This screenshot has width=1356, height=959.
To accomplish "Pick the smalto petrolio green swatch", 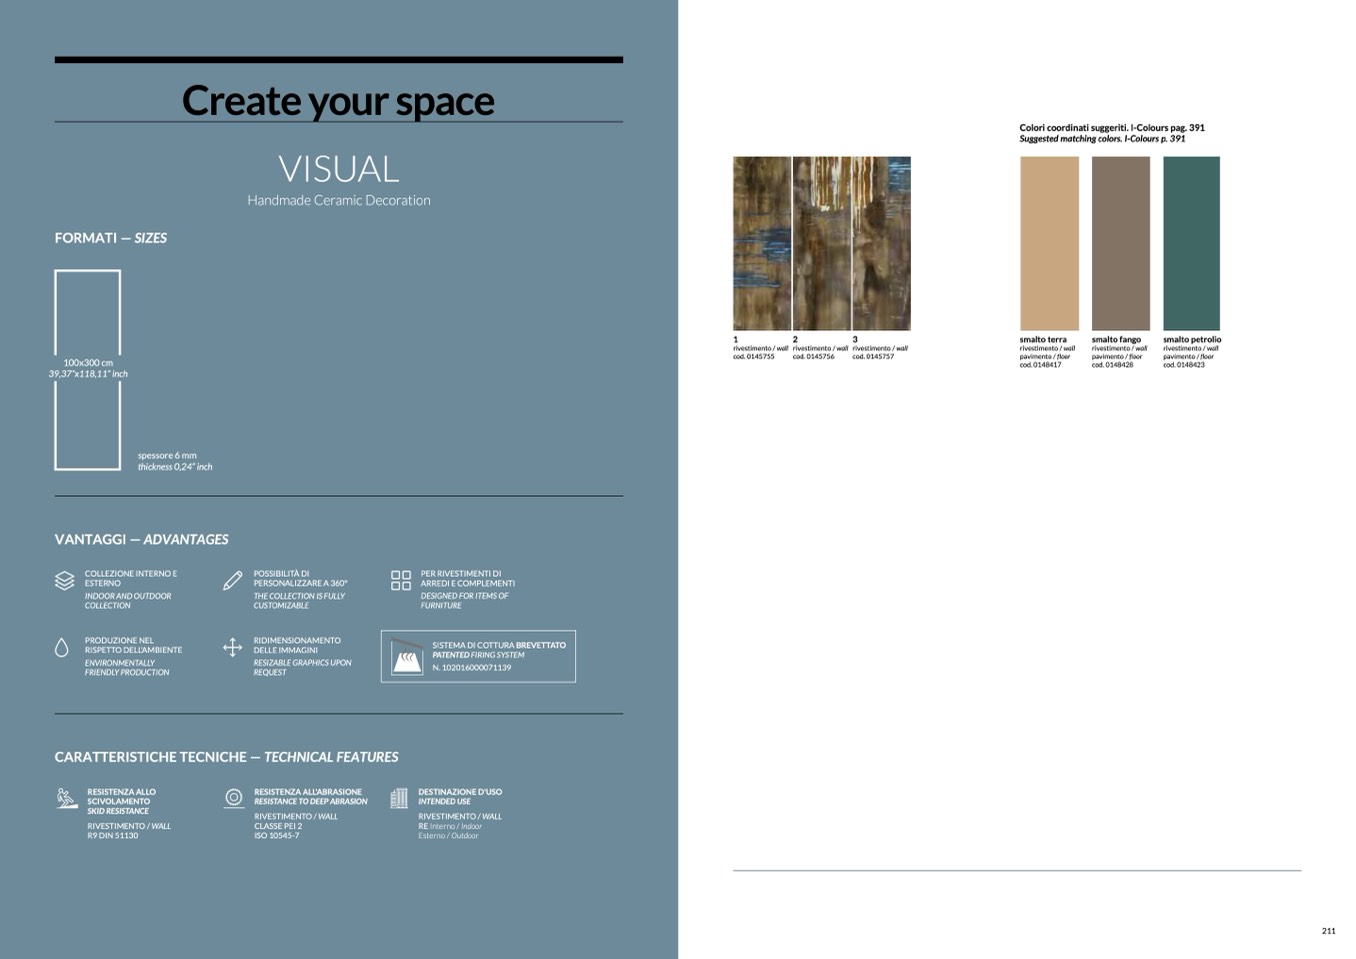I will [x=1191, y=243].
